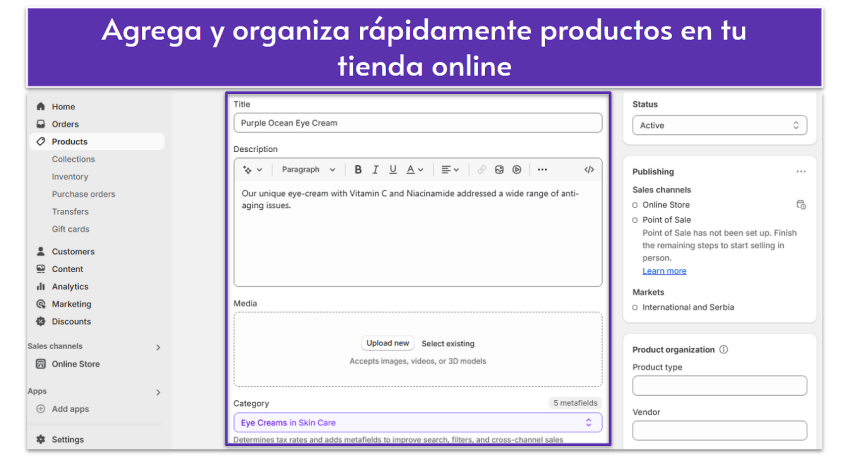850x458 pixels.
Task: Underline text in the description editor
Action: click(393, 170)
